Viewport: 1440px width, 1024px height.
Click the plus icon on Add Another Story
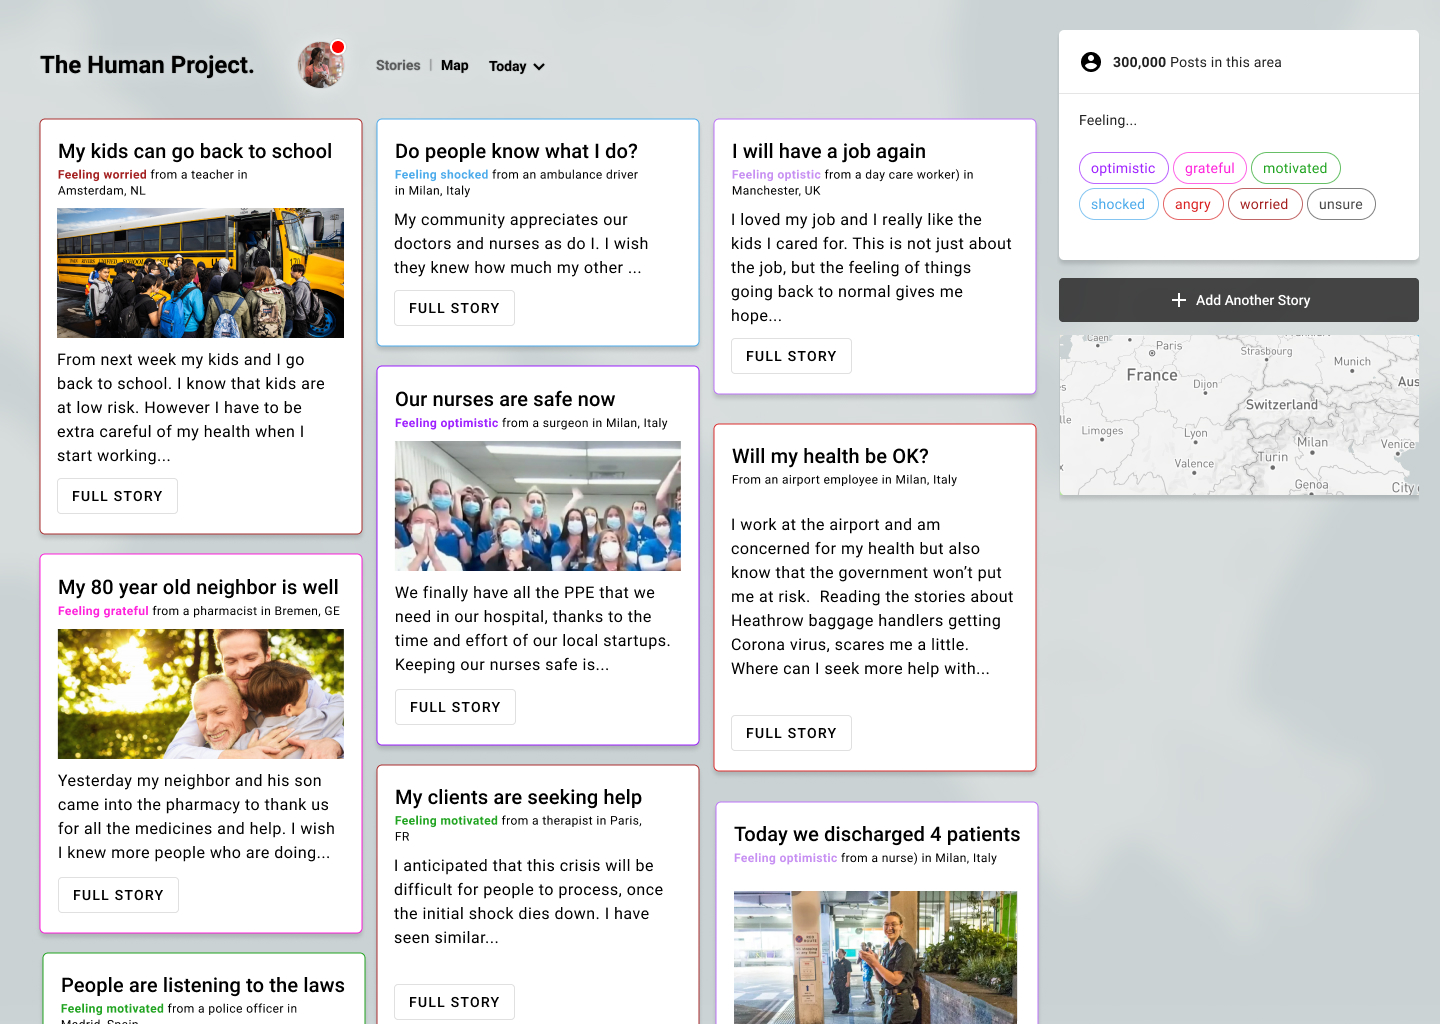point(1179,300)
